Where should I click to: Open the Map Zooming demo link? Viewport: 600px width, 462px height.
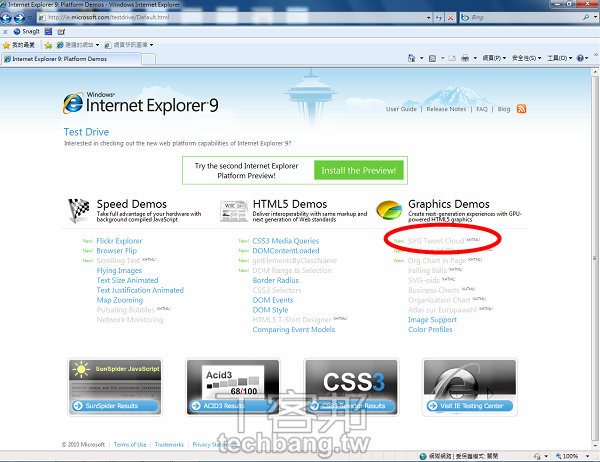pyautogui.click(x=119, y=300)
